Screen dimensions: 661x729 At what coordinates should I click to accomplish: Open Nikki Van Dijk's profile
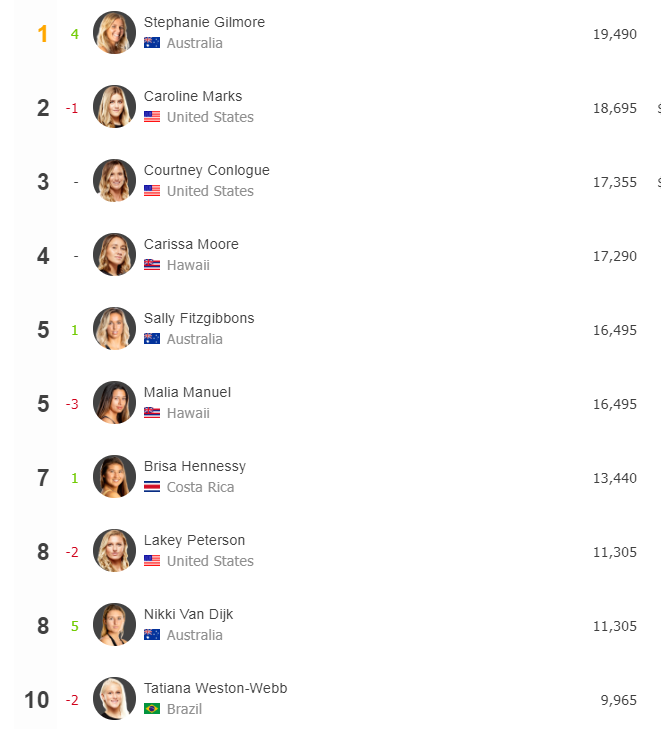(x=188, y=614)
